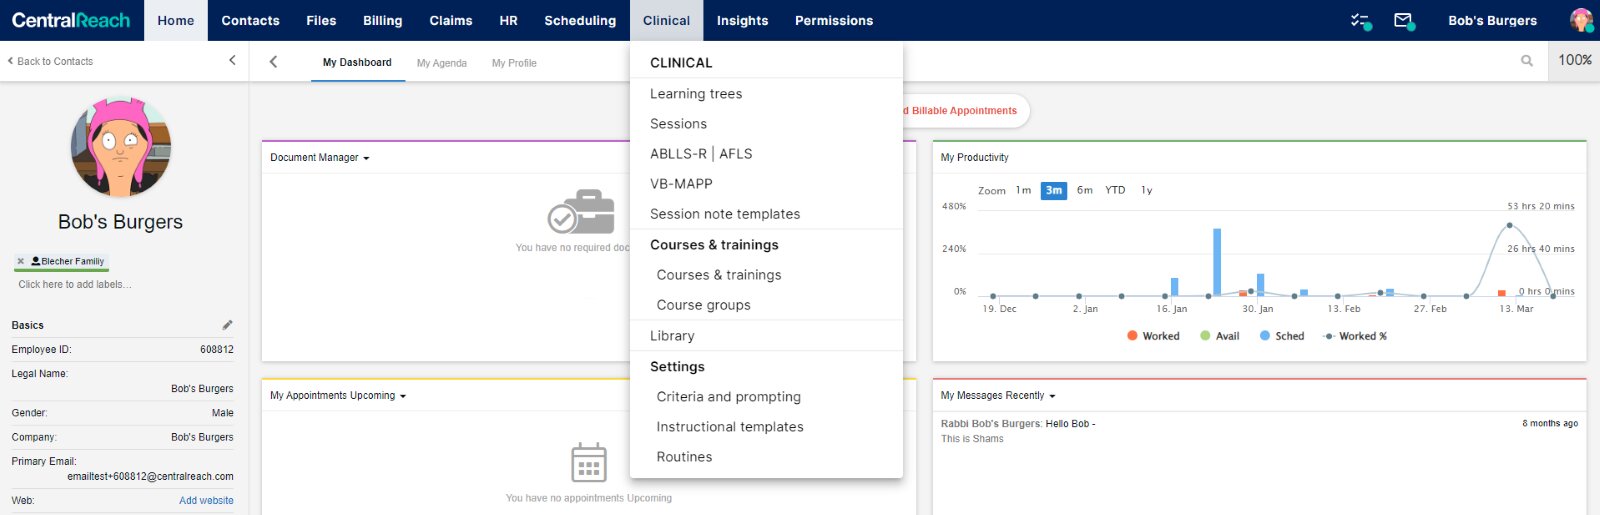Image resolution: width=1600 pixels, height=515 pixels.
Task: Collapse the contact sidebar panel
Action: 232,61
